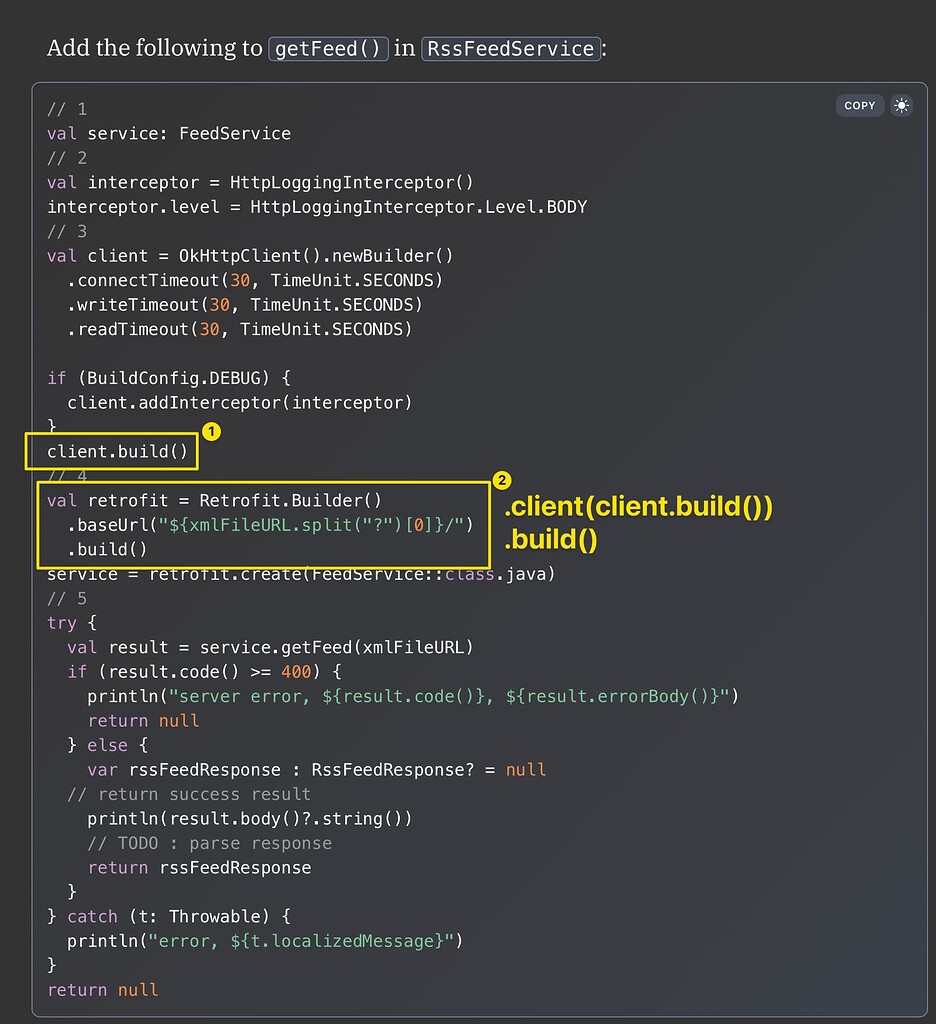Click the '// return success result' comment
The image size is (936, 1024).
[x=189, y=795]
